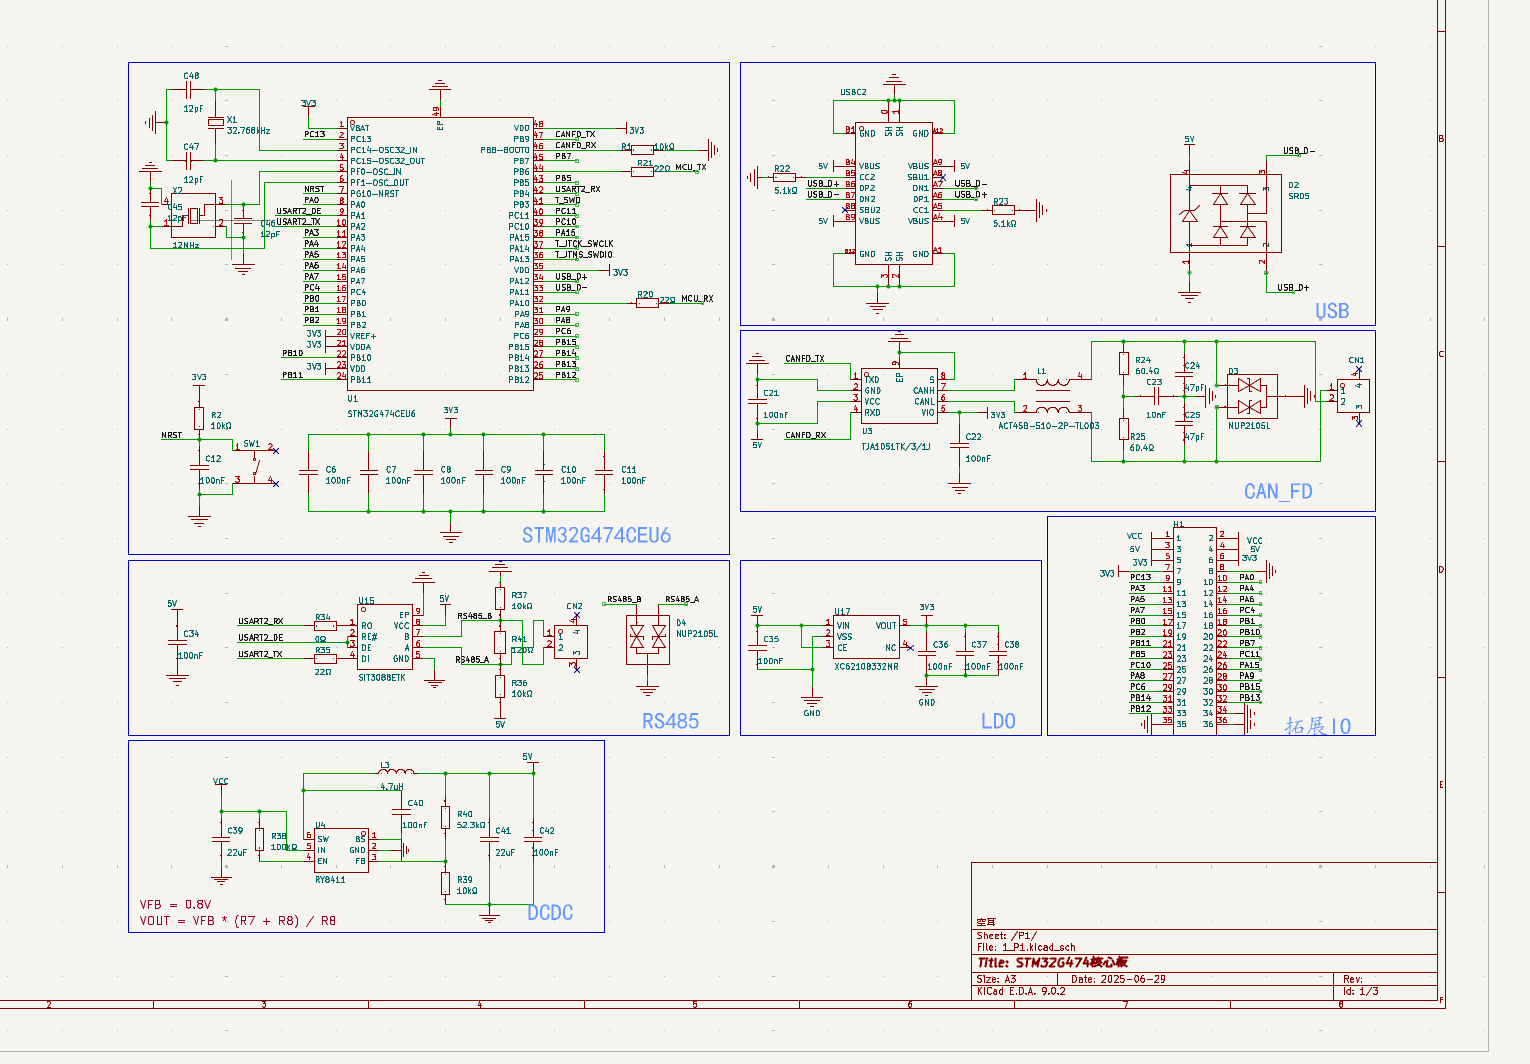Select capacitor C48 in the oscillator circuit

pos(187,91)
